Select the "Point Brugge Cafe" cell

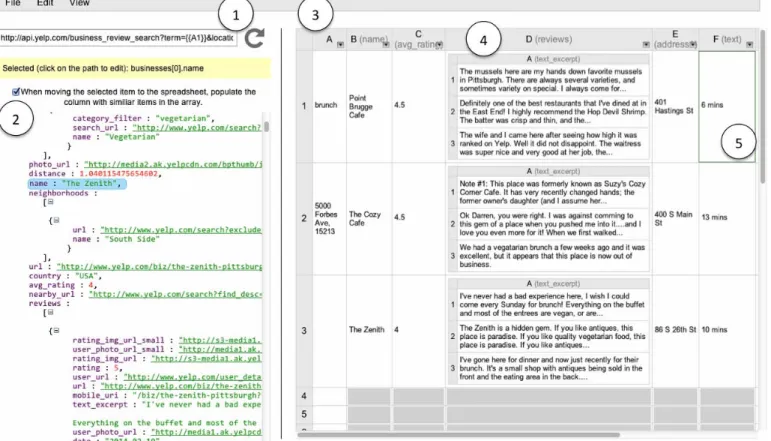(369, 106)
